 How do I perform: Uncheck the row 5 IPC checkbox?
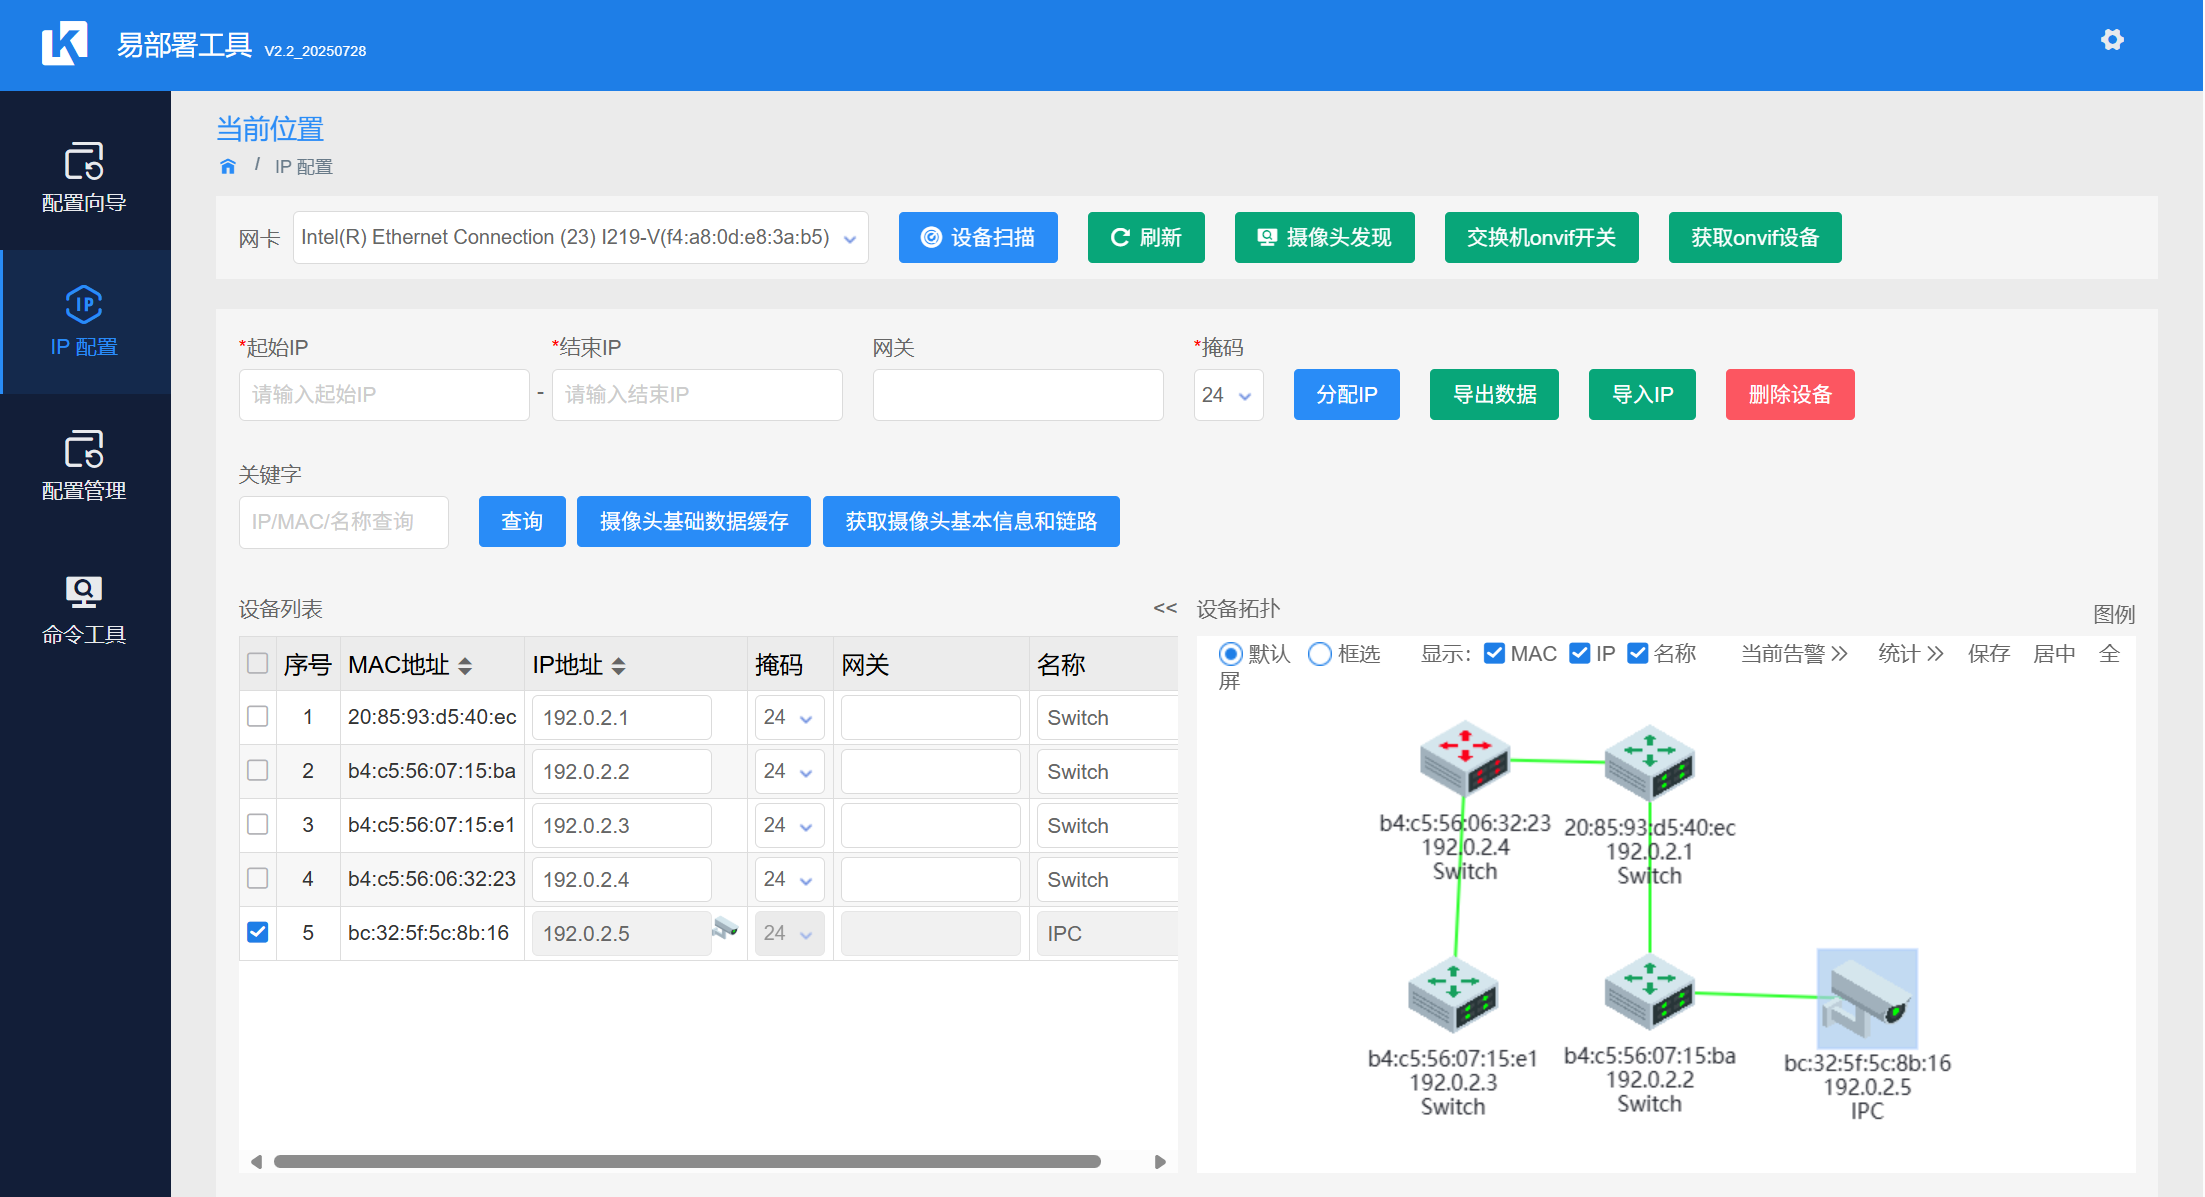coord(258,932)
